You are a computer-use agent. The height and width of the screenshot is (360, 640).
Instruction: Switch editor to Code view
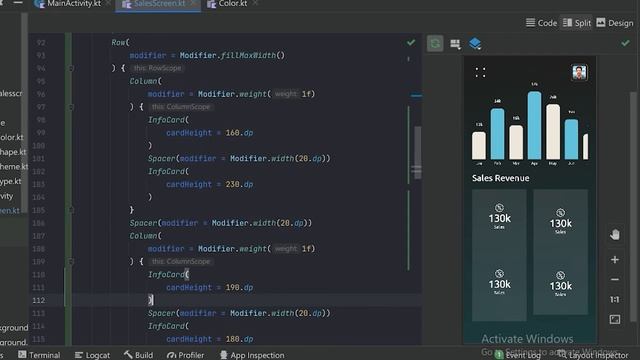(x=541, y=23)
